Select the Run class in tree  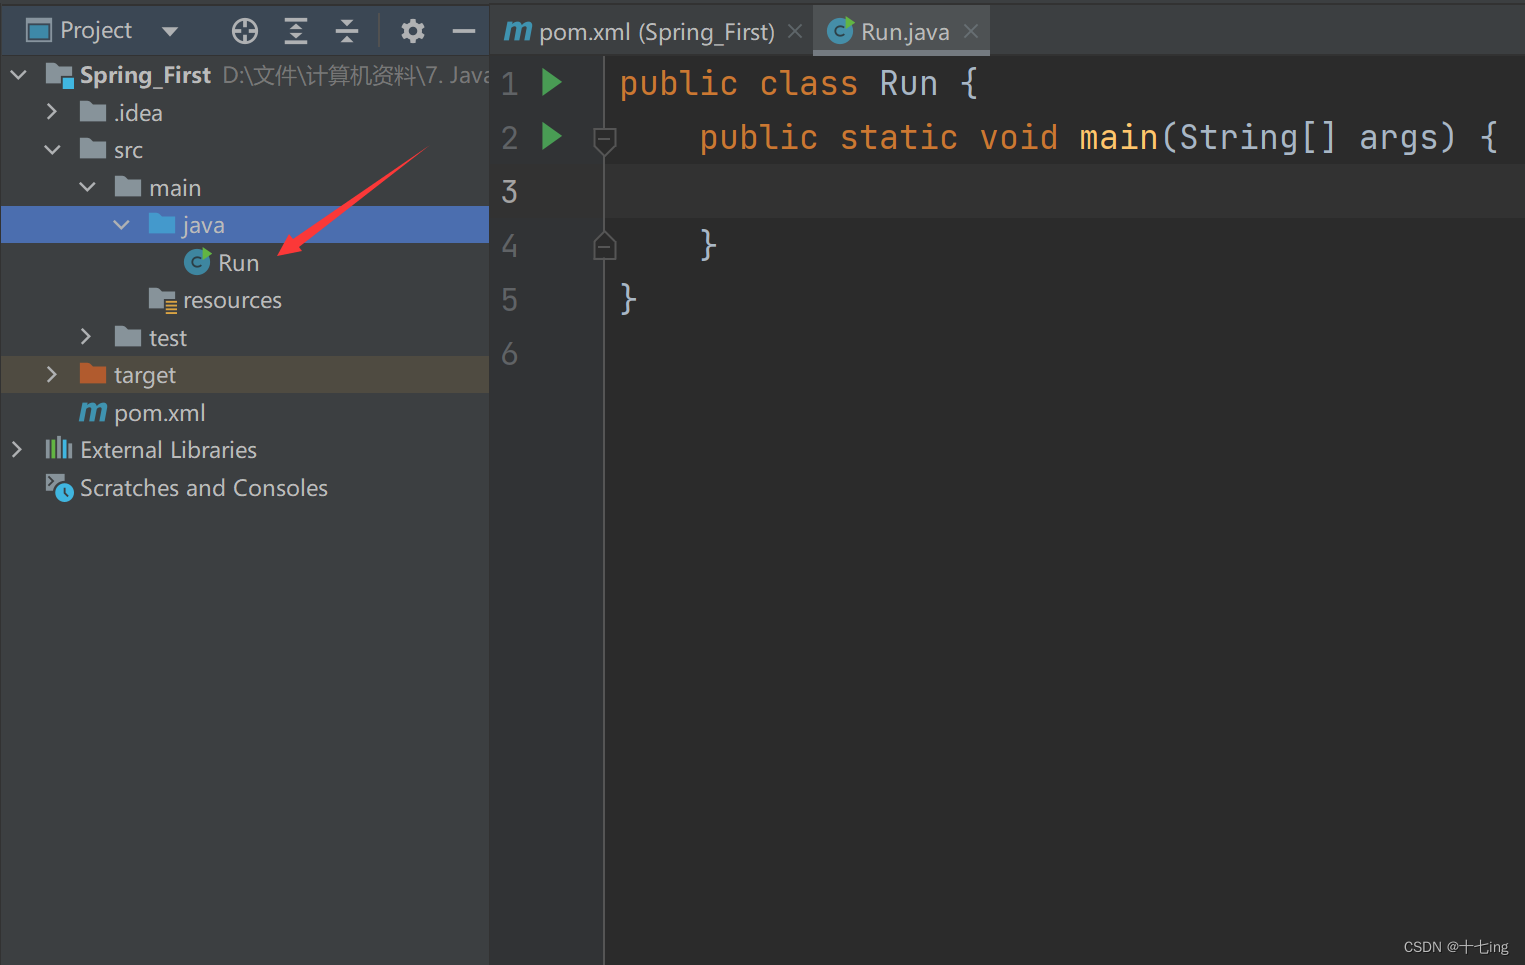click(x=238, y=263)
